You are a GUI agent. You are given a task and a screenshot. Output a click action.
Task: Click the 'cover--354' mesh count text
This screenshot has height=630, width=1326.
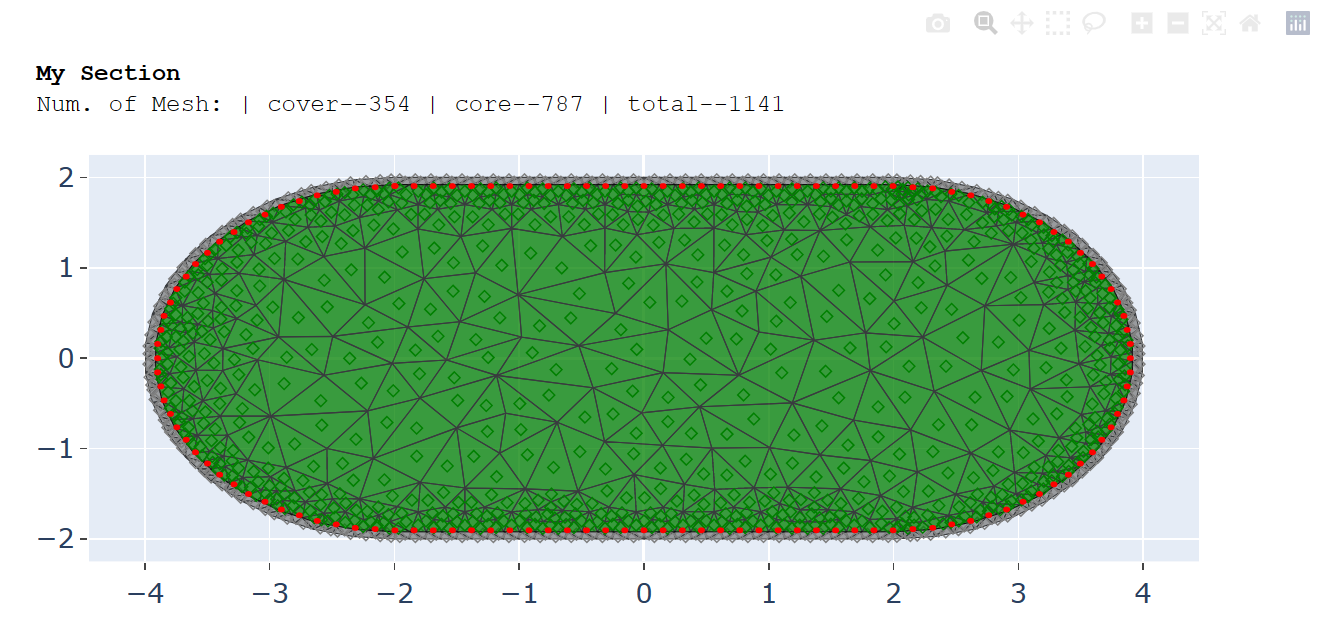point(338,104)
